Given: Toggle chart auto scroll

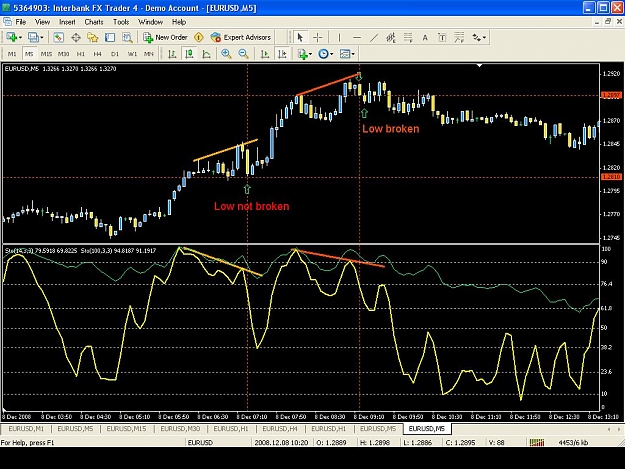Looking at the screenshot, I should [x=265, y=54].
